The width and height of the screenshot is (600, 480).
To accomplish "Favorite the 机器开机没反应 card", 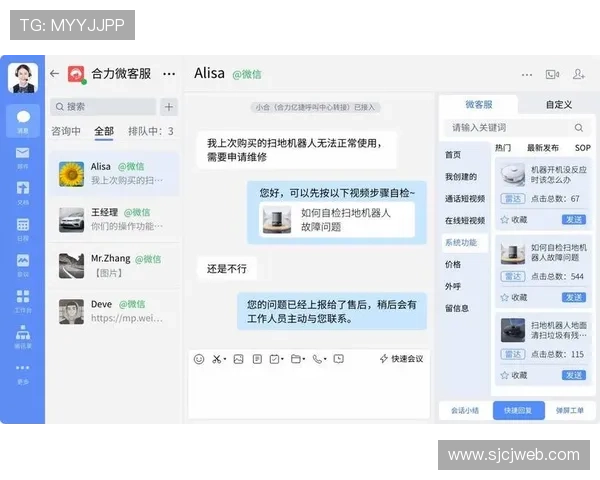I will [x=514, y=220].
